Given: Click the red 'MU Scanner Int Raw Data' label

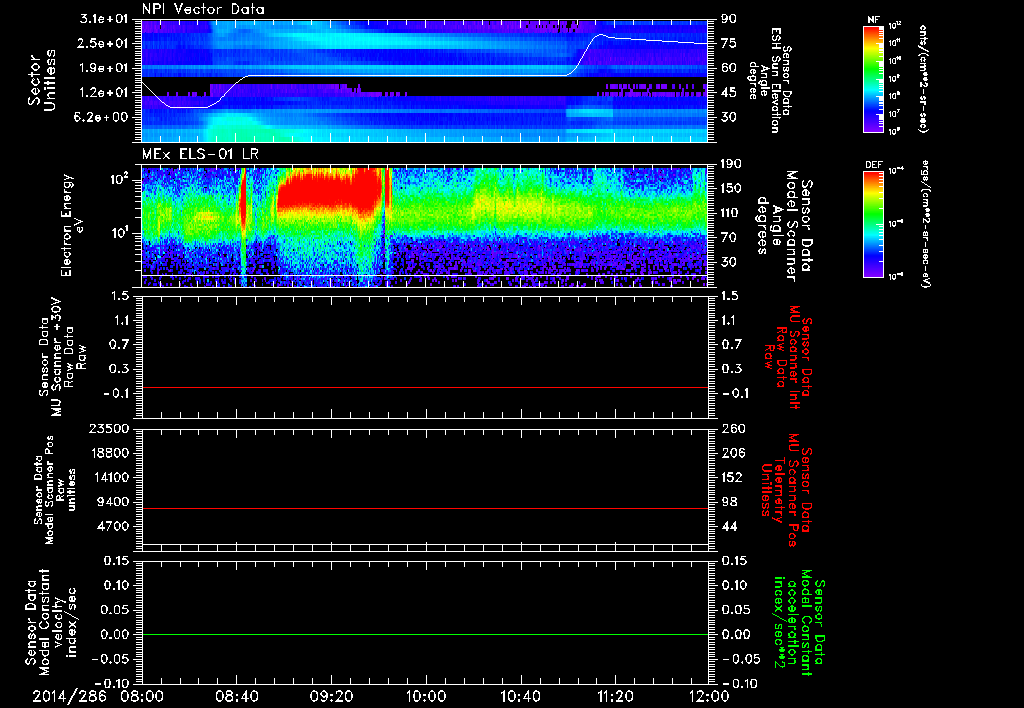Looking at the screenshot, I should 786,357.
